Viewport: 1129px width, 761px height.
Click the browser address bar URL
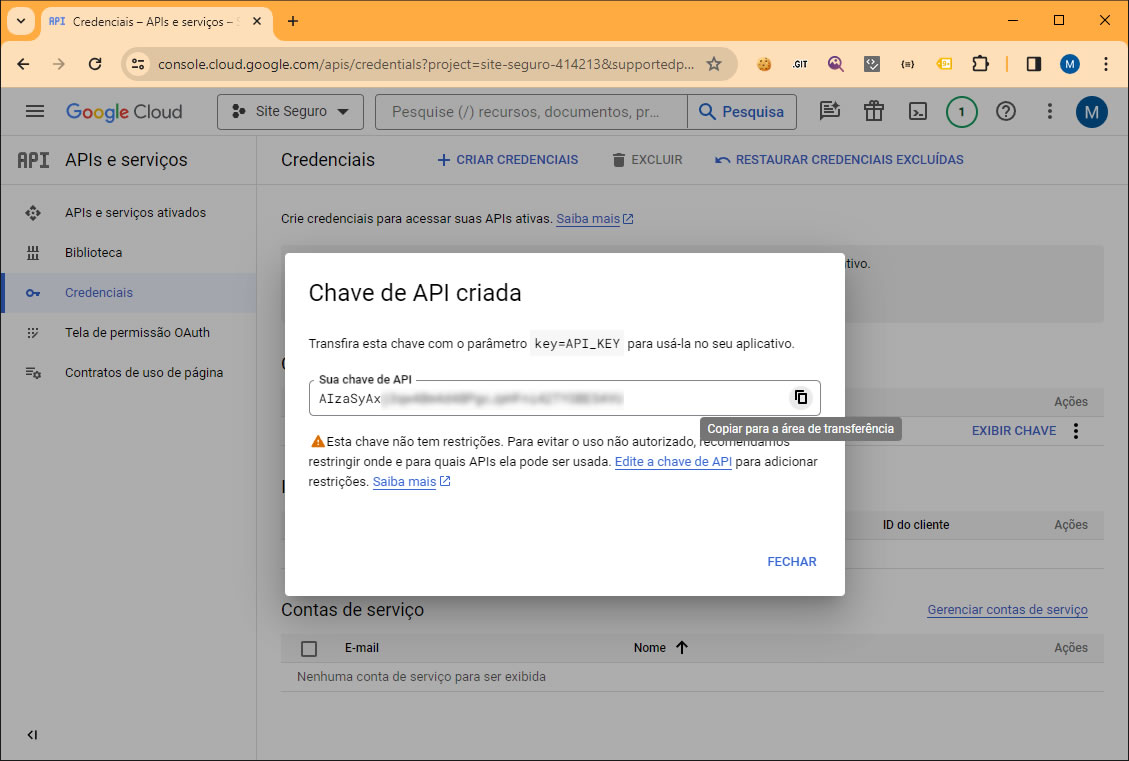[x=426, y=64]
